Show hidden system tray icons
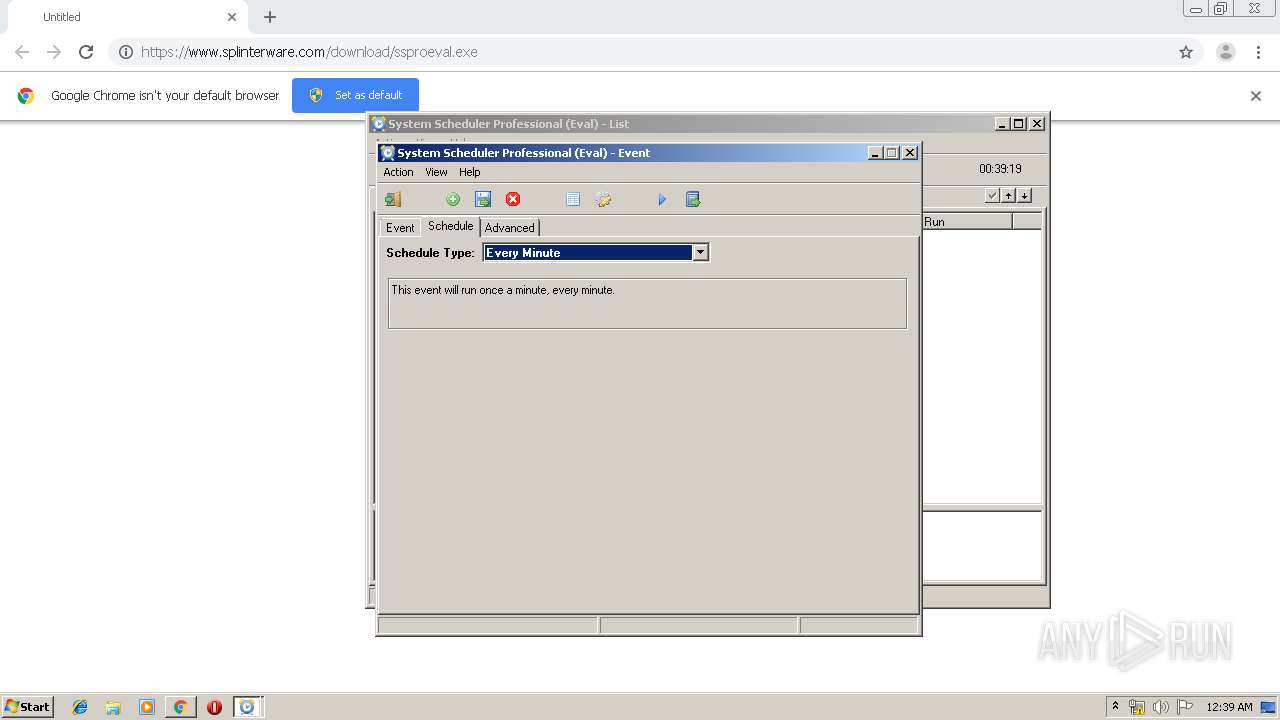The image size is (1280, 720). tap(1116, 707)
